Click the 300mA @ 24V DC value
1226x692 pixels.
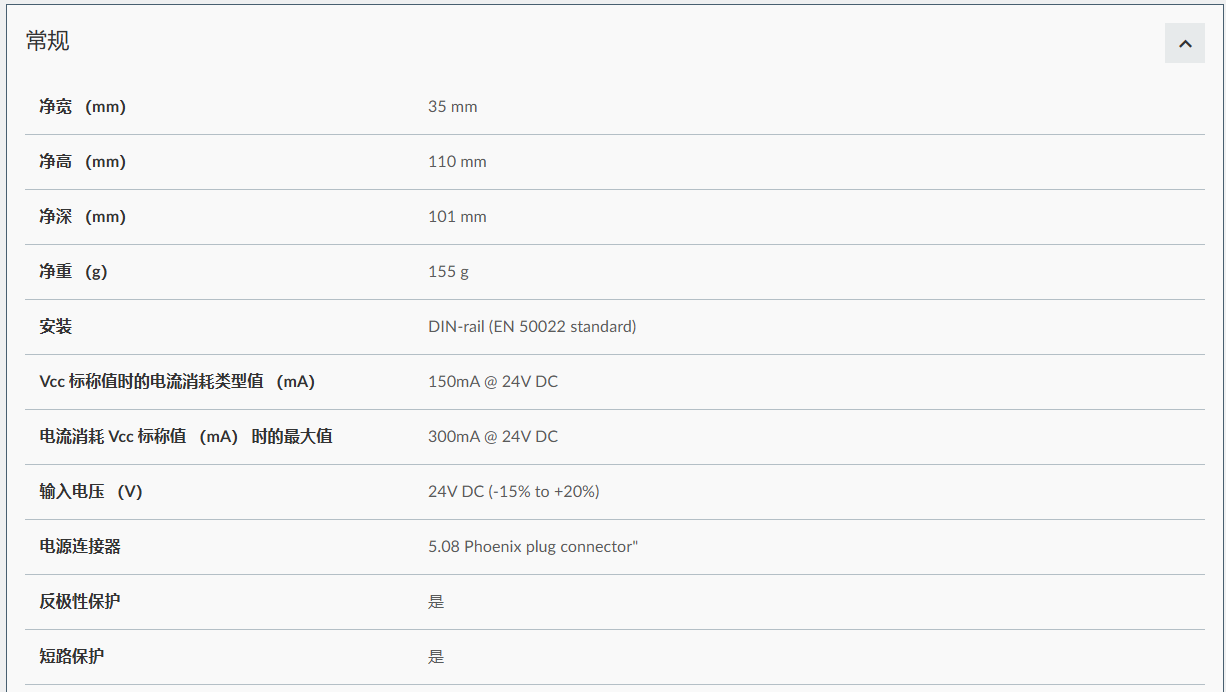(x=493, y=437)
